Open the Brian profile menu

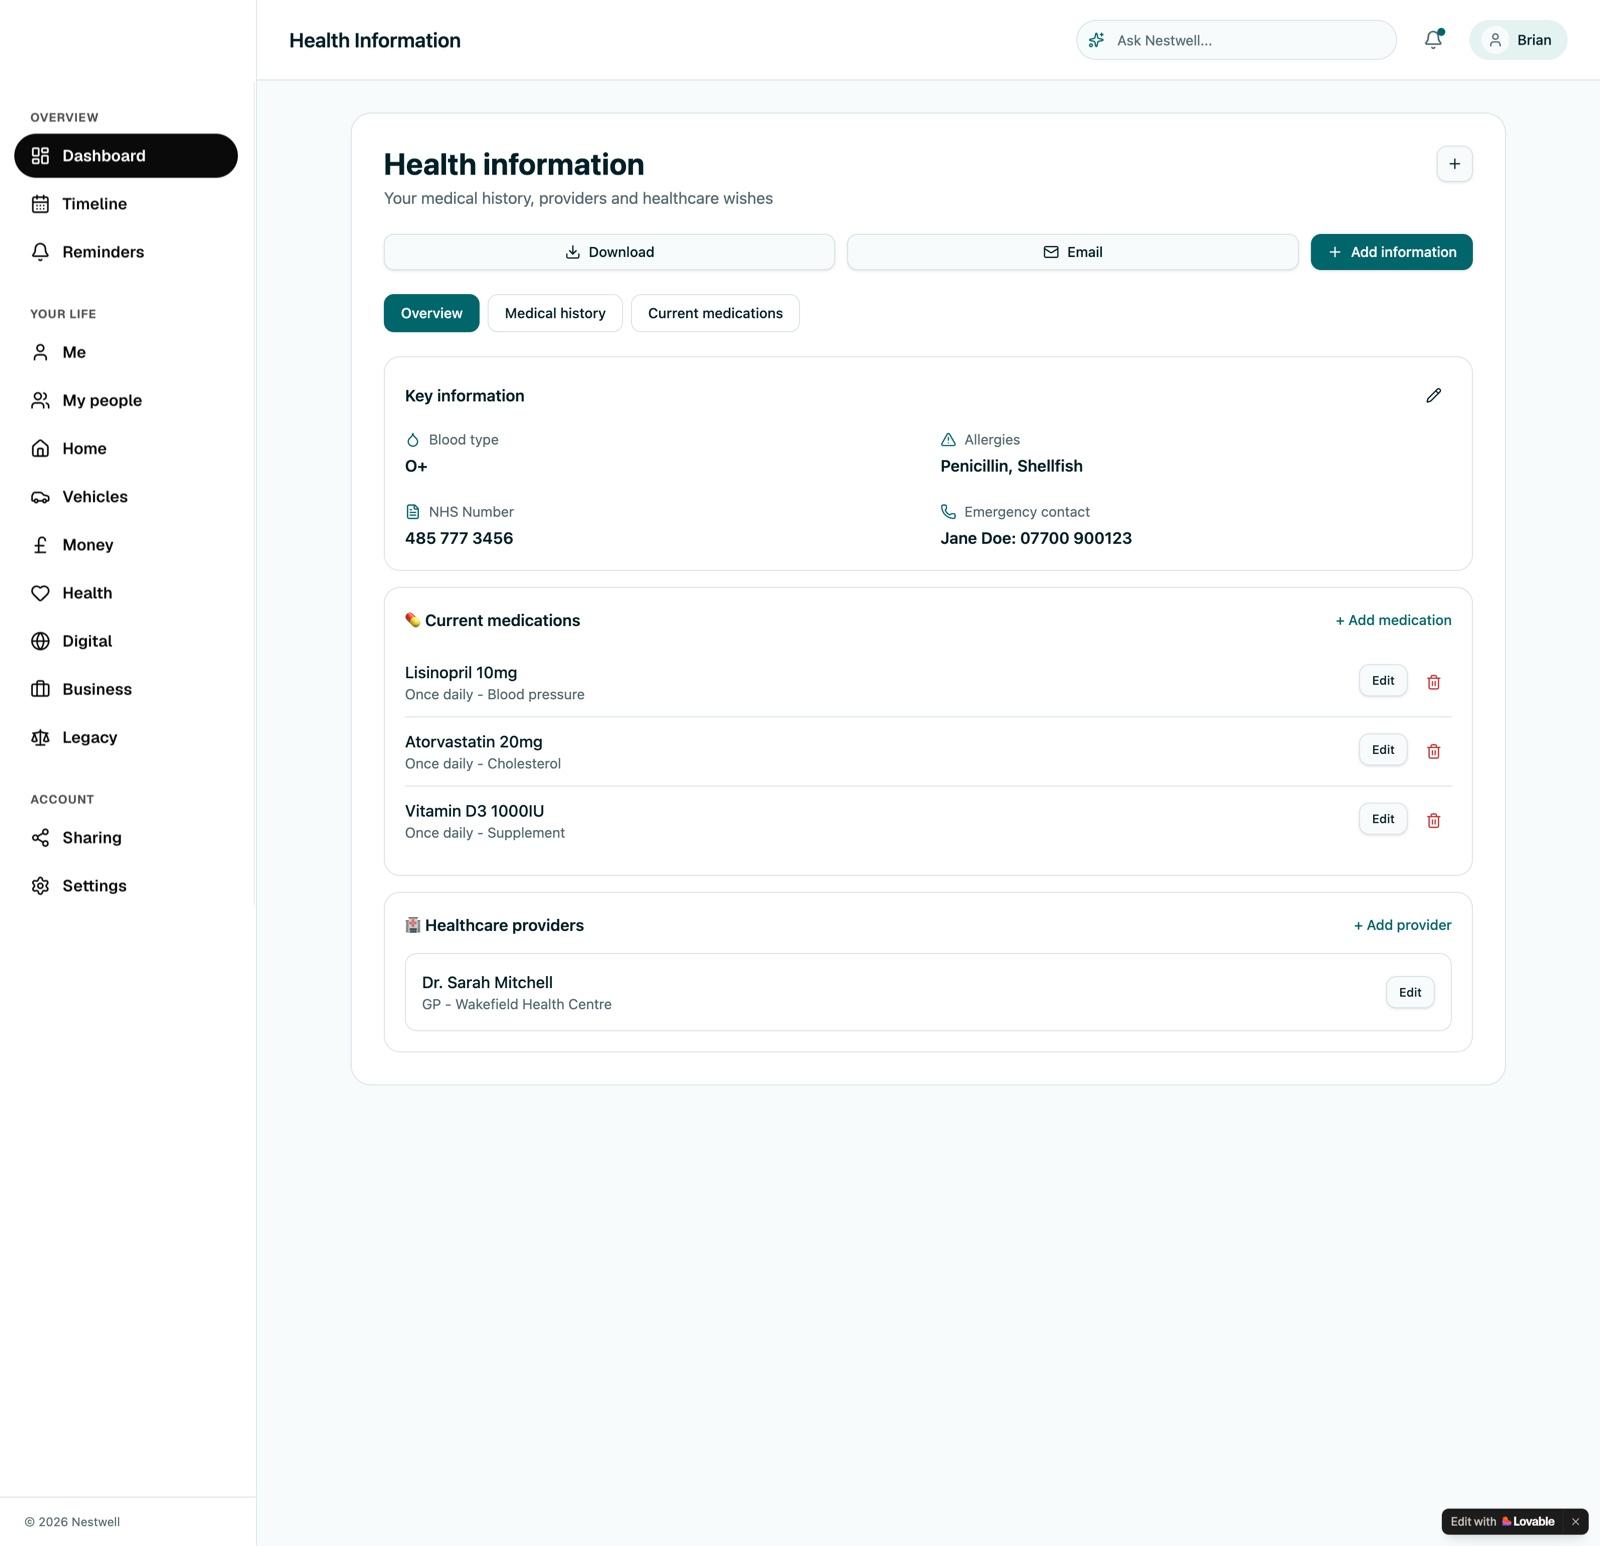(1517, 40)
